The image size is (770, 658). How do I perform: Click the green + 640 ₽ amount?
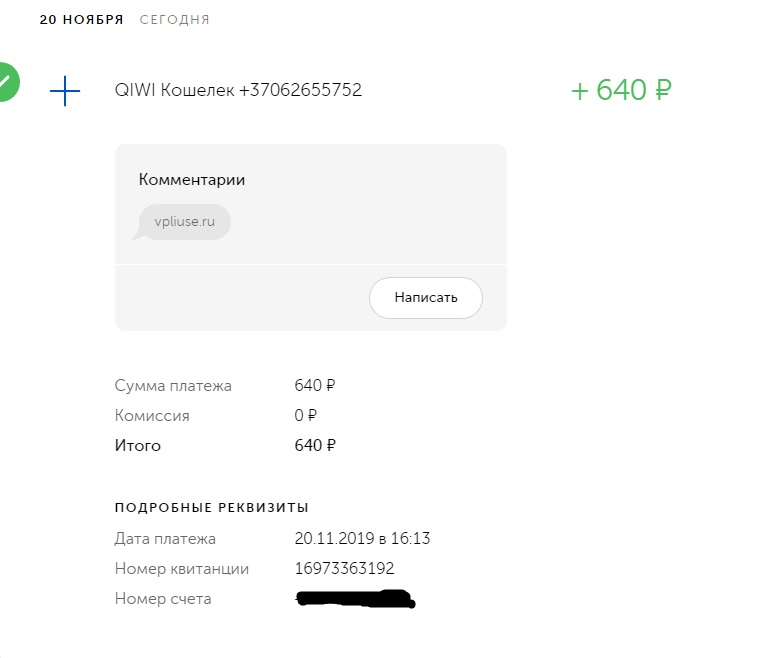pos(621,90)
